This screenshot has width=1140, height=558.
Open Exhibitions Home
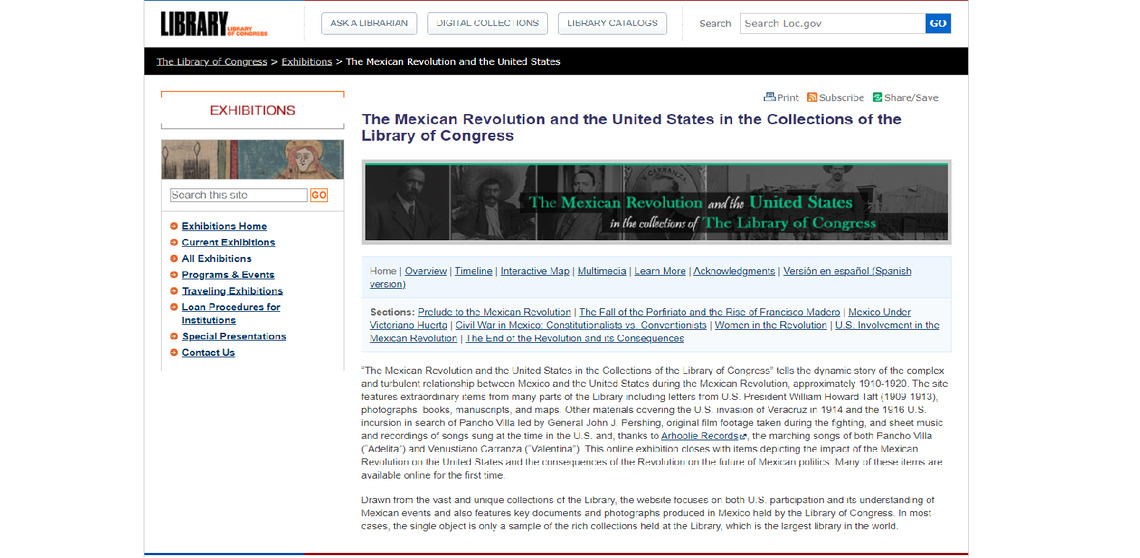coord(224,226)
